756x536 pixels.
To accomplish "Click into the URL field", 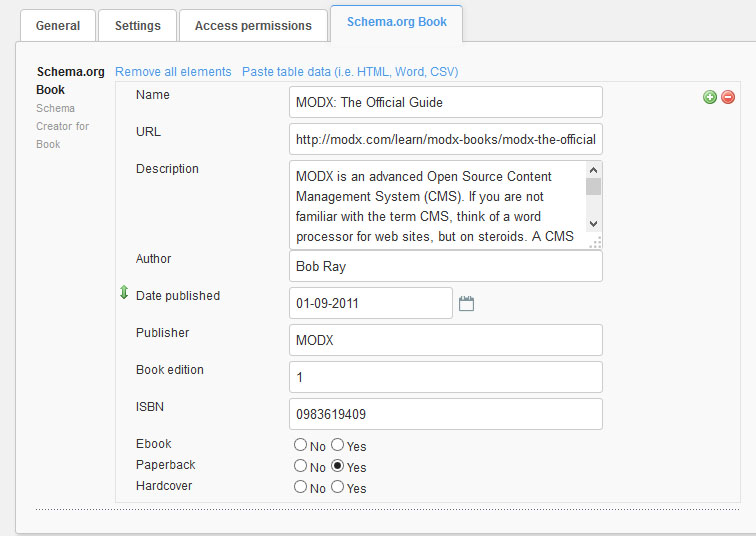I will (x=446, y=139).
